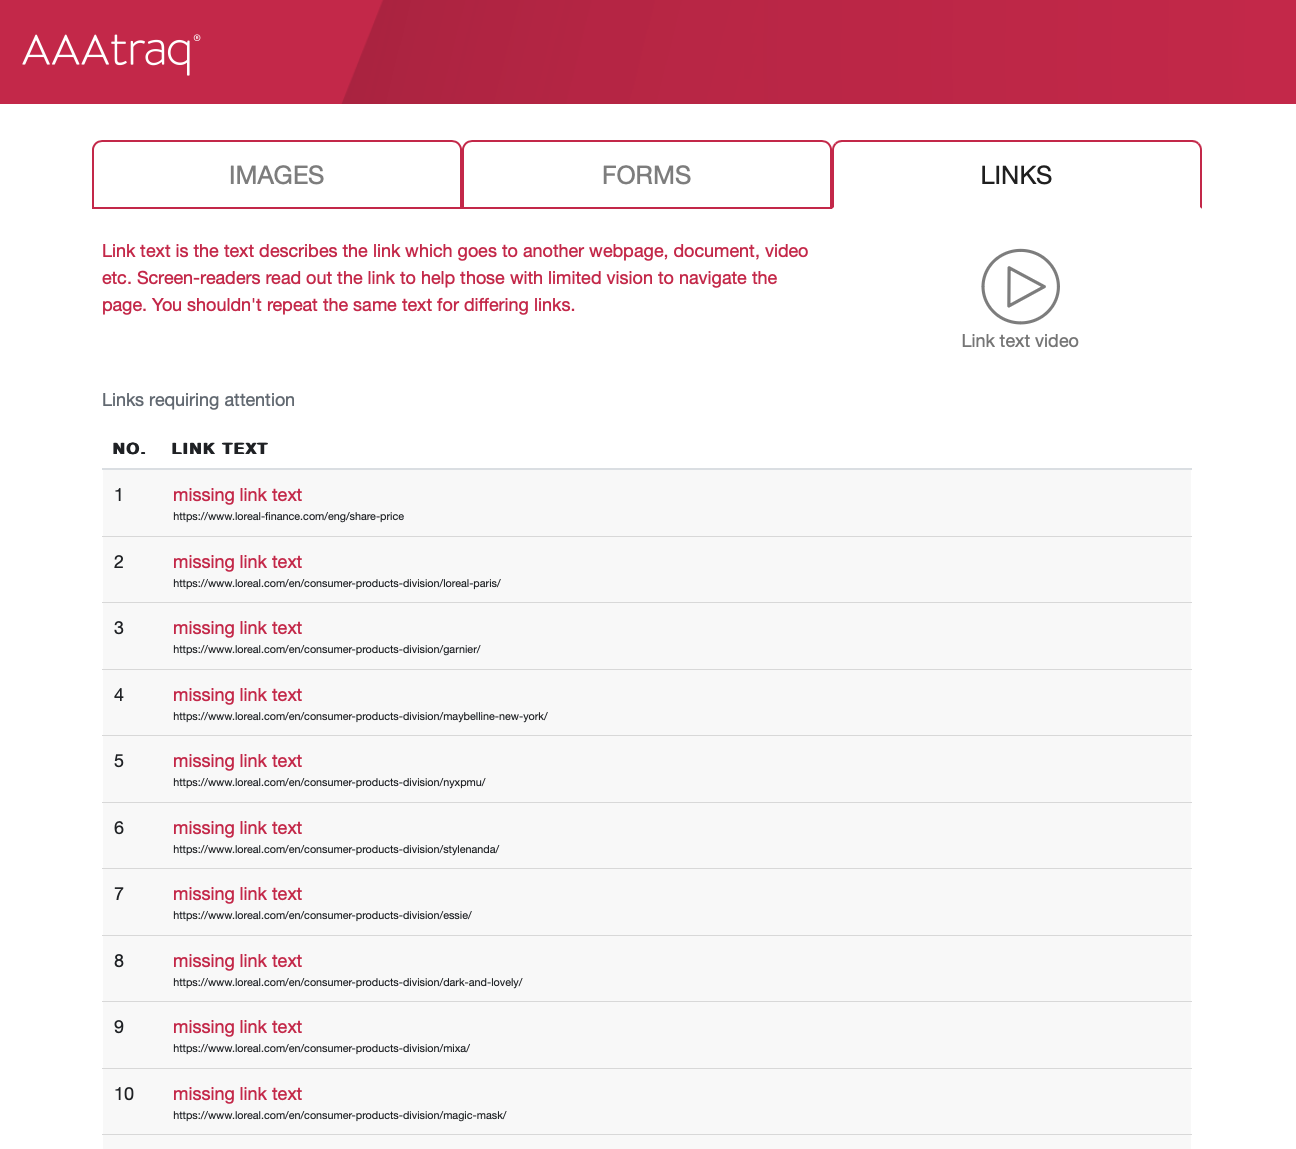Click the consumer-products-division/maybelline-new-york URL

point(360,716)
